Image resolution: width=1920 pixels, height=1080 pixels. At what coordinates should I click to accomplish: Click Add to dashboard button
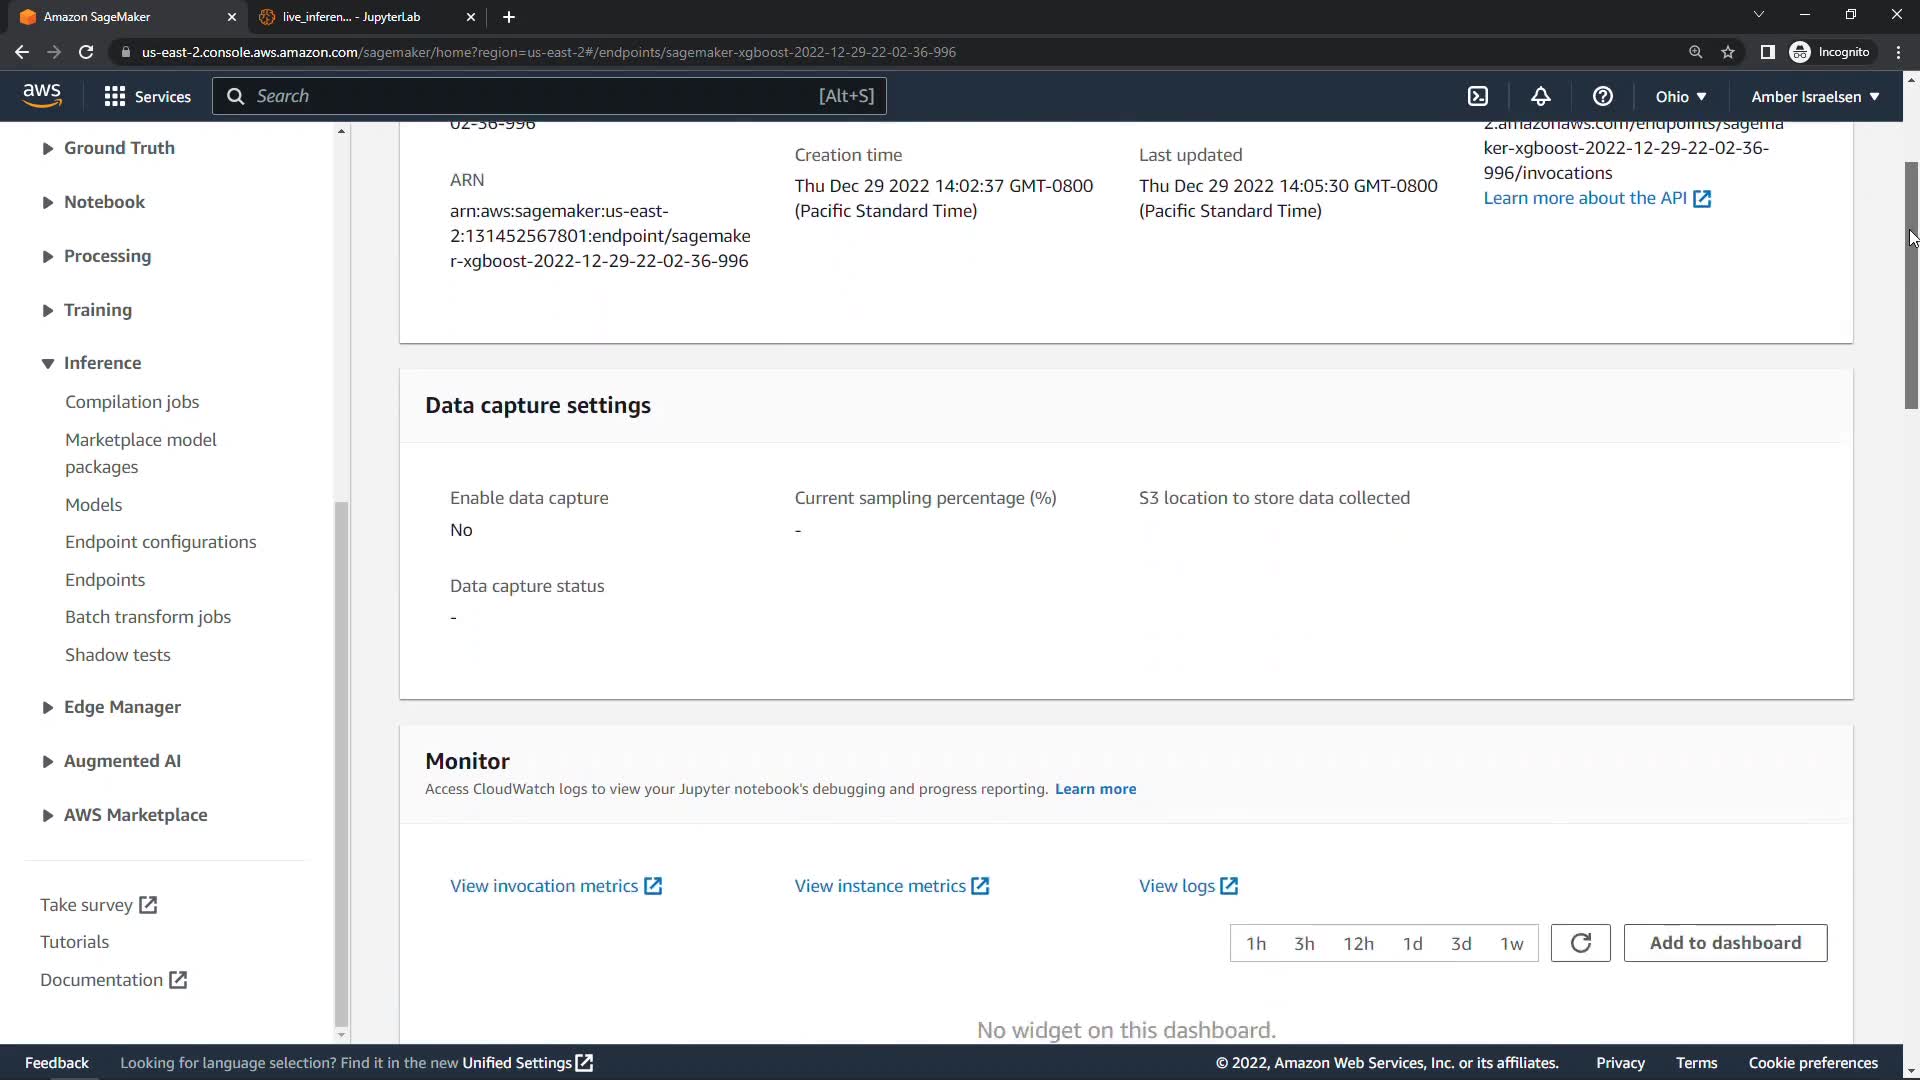click(x=1725, y=943)
